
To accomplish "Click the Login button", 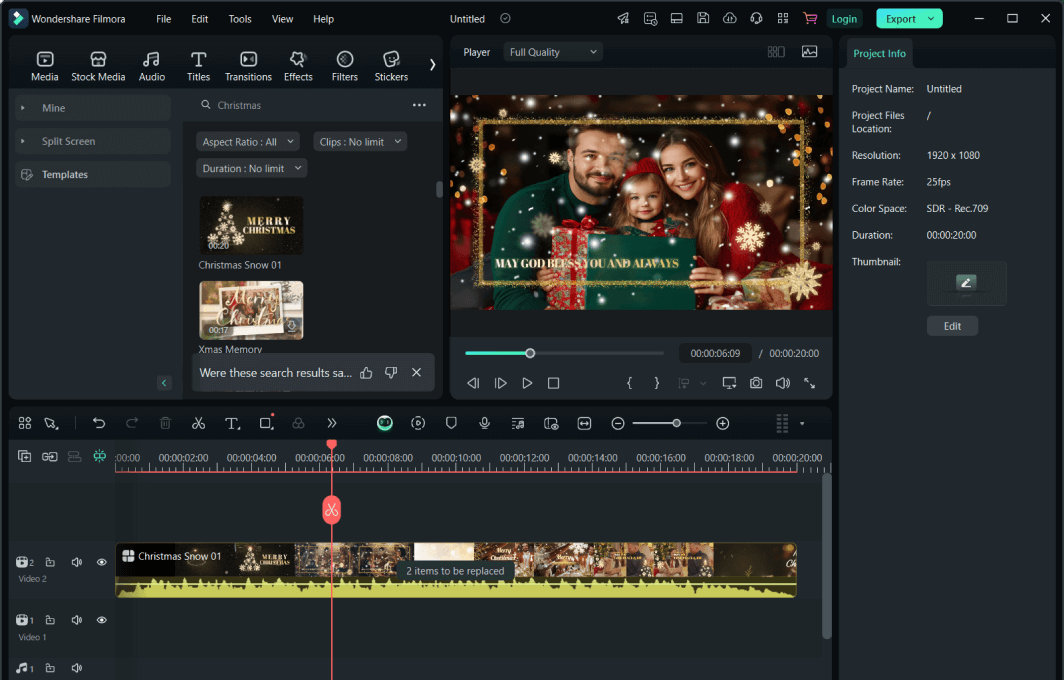I will (844, 19).
